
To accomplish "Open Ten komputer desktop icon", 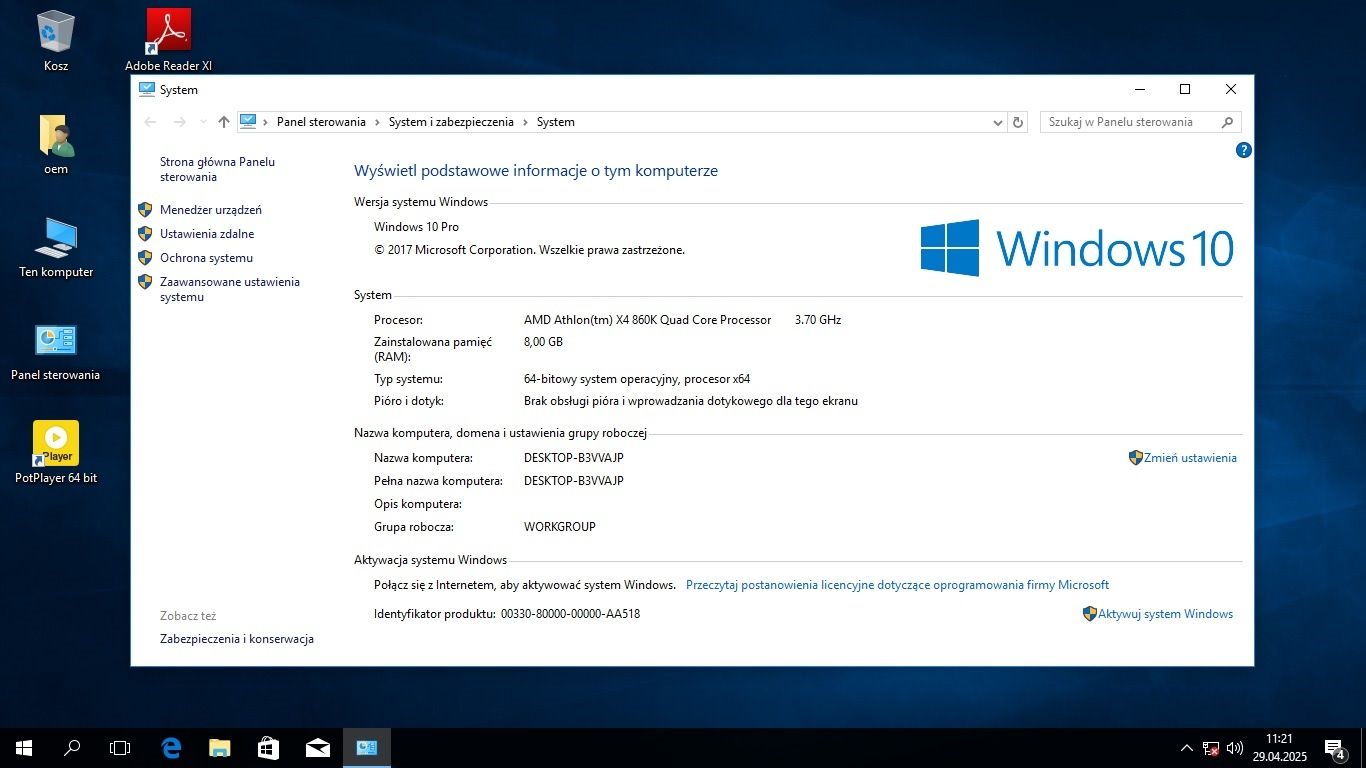I will tap(56, 248).
